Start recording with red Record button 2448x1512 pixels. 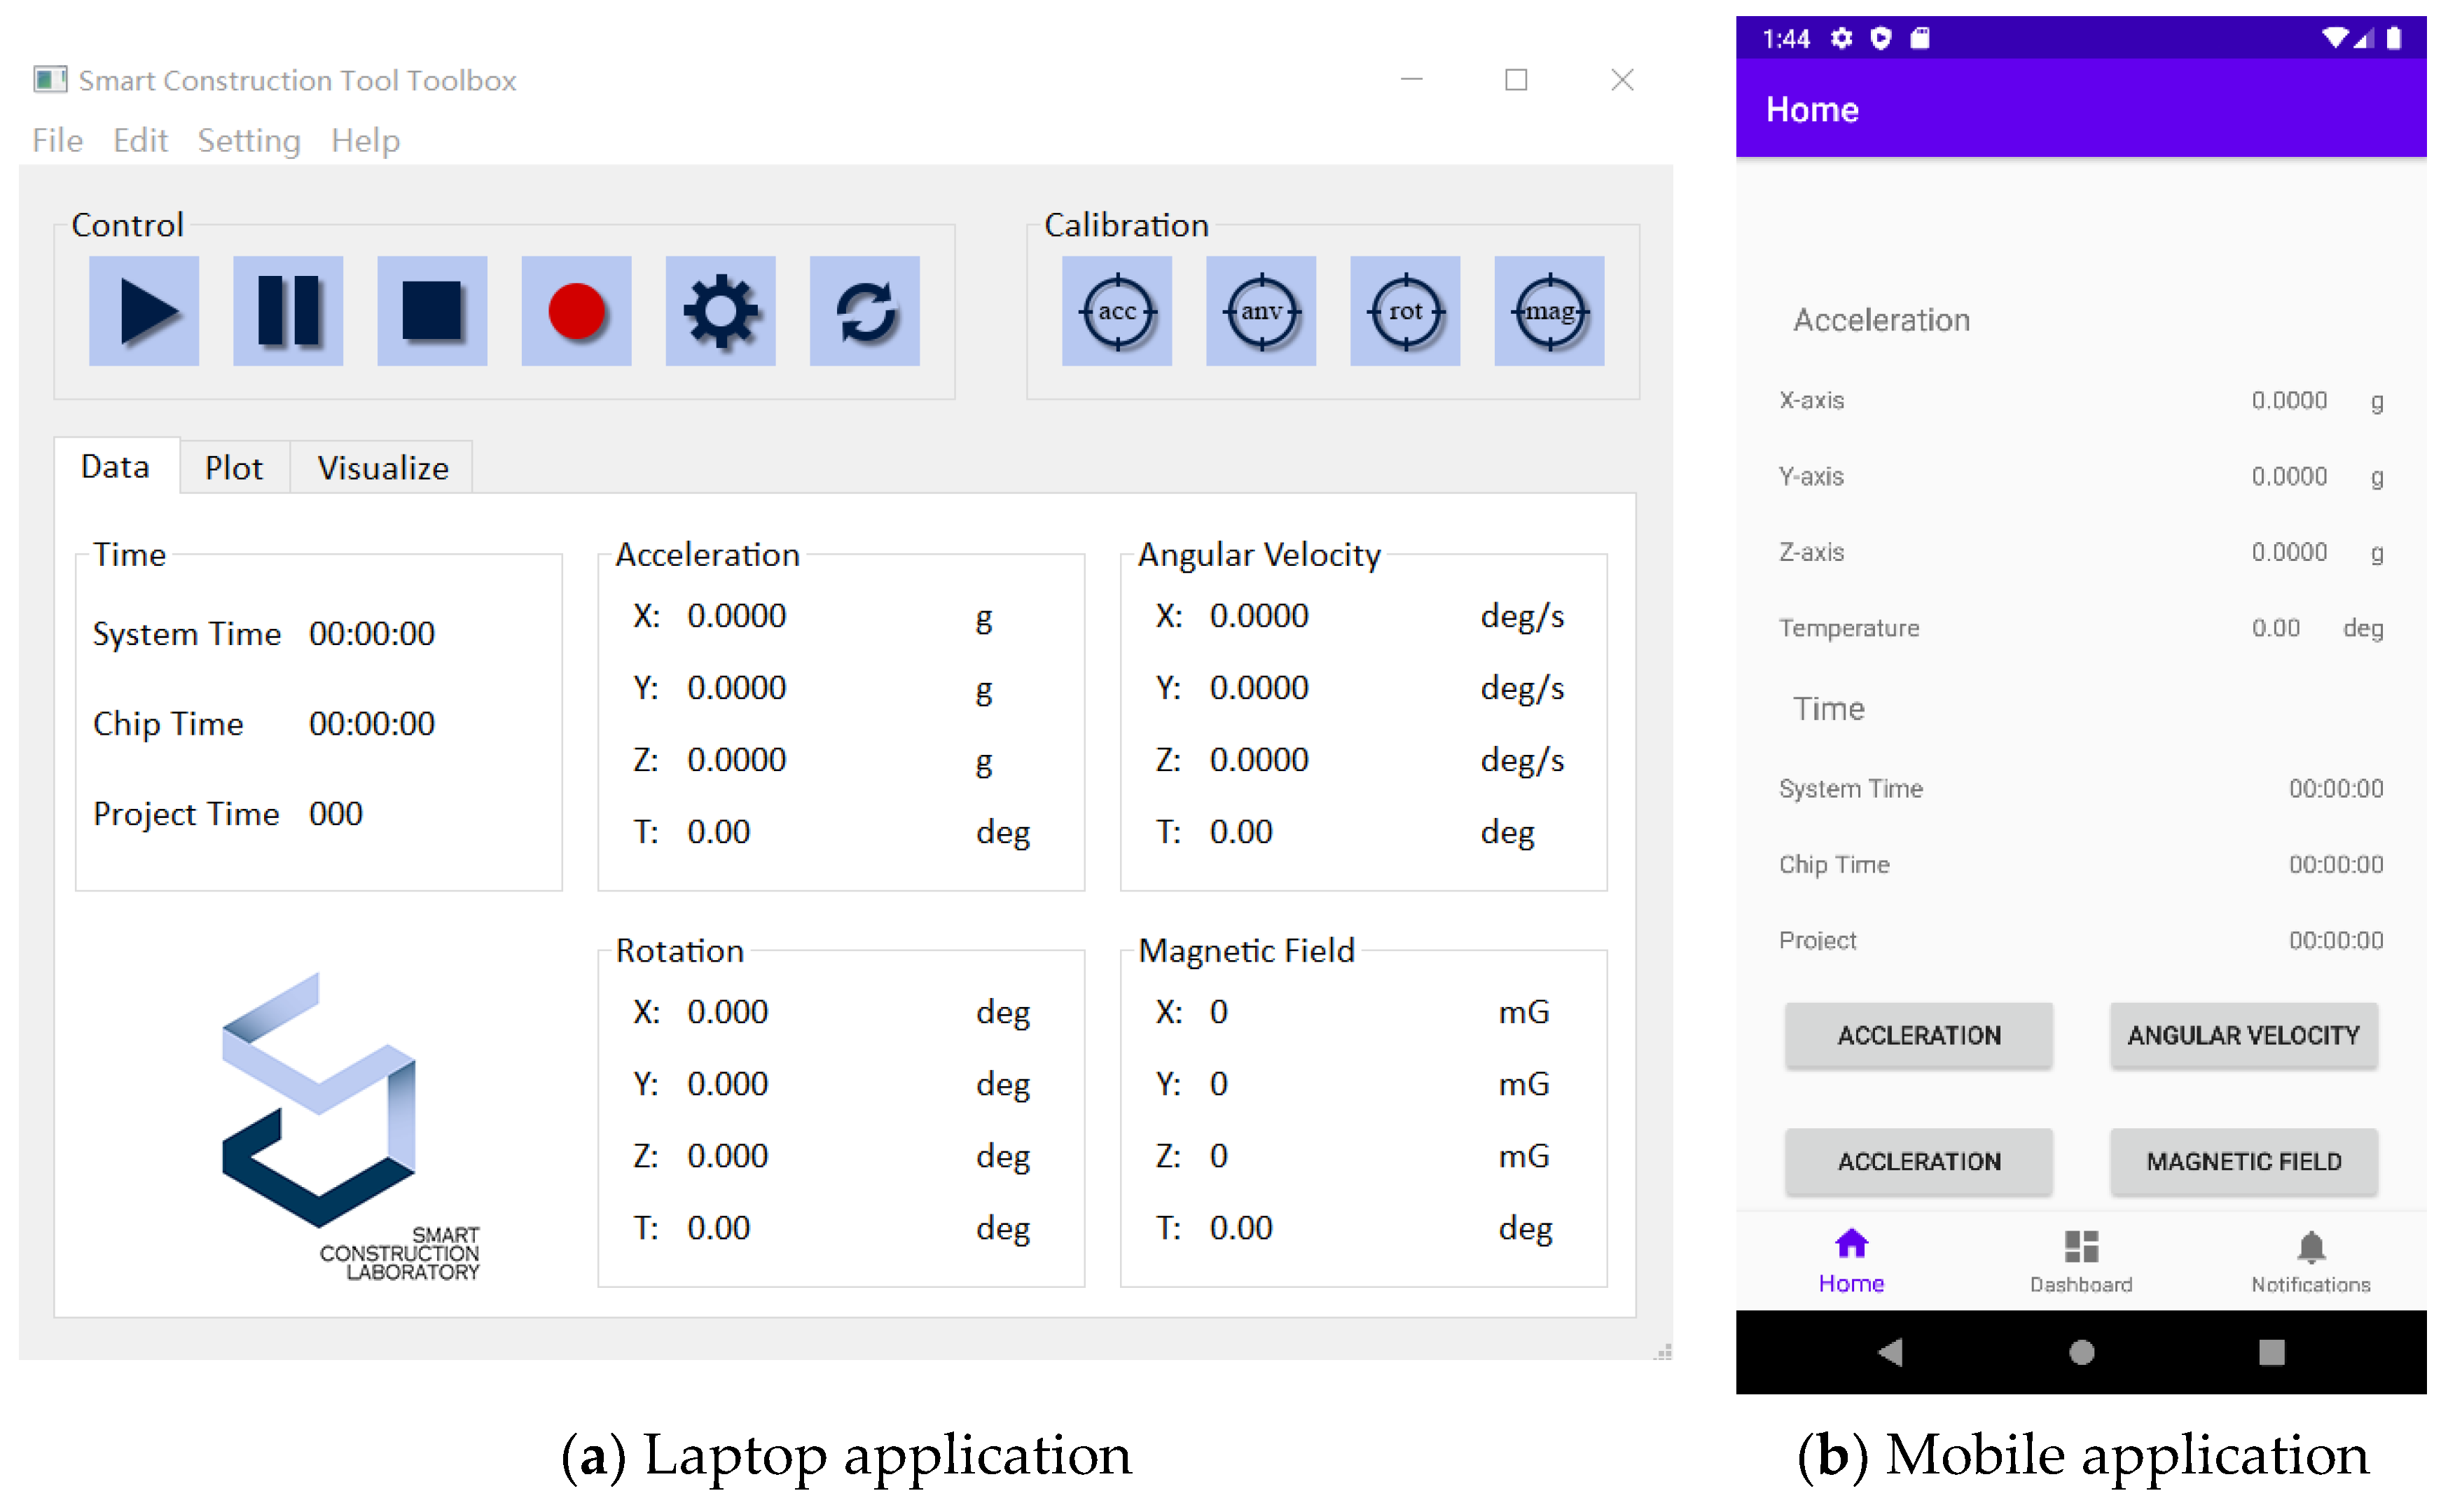pyautogui.click(x=576, y=311)
